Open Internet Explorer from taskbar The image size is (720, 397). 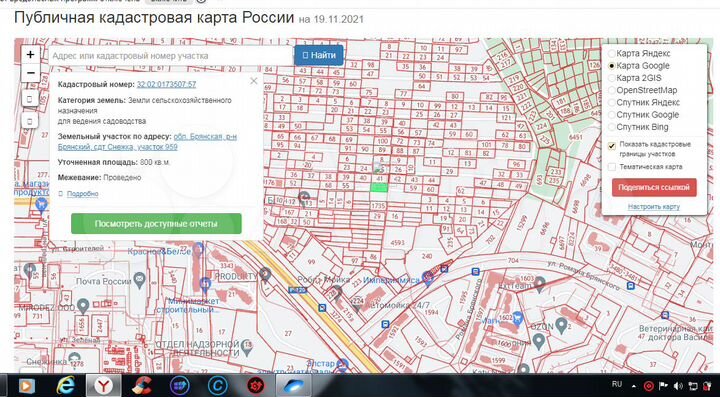(x=65, y=386)
